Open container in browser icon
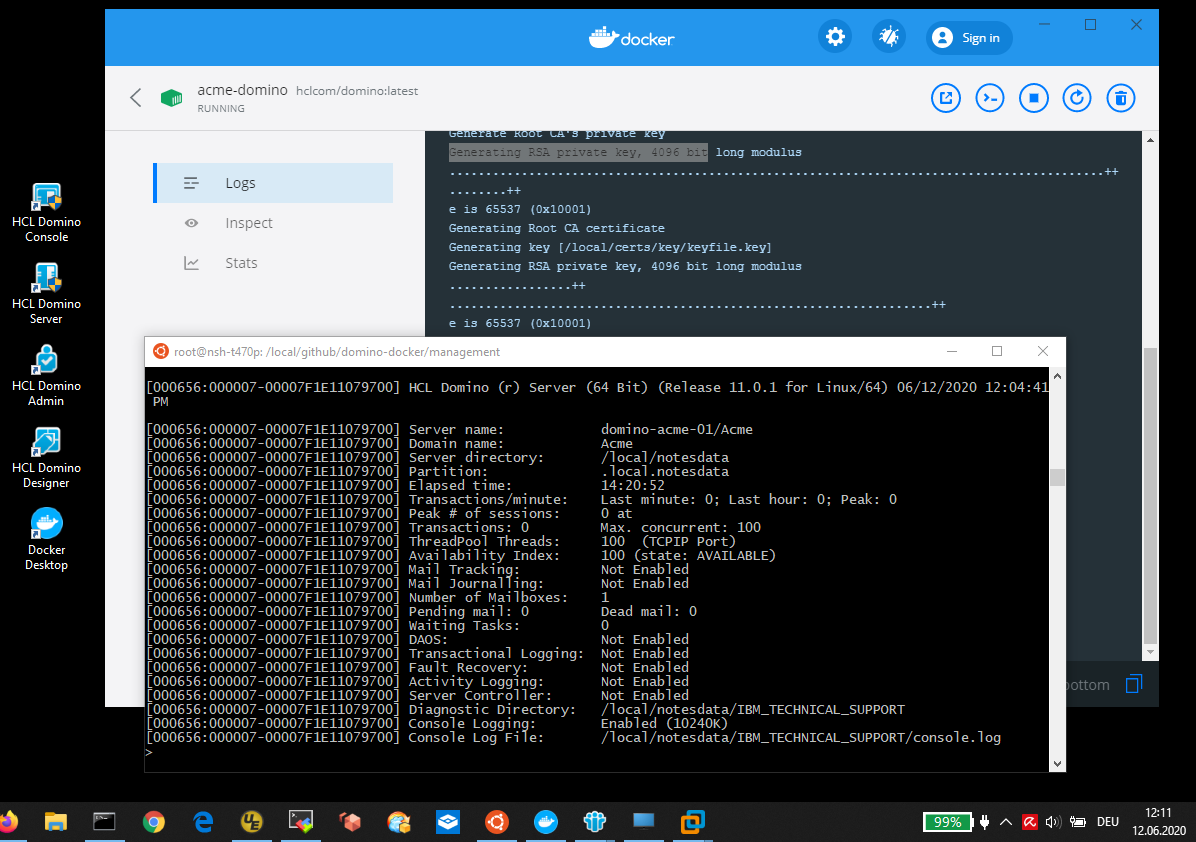 tap(946, 98)
